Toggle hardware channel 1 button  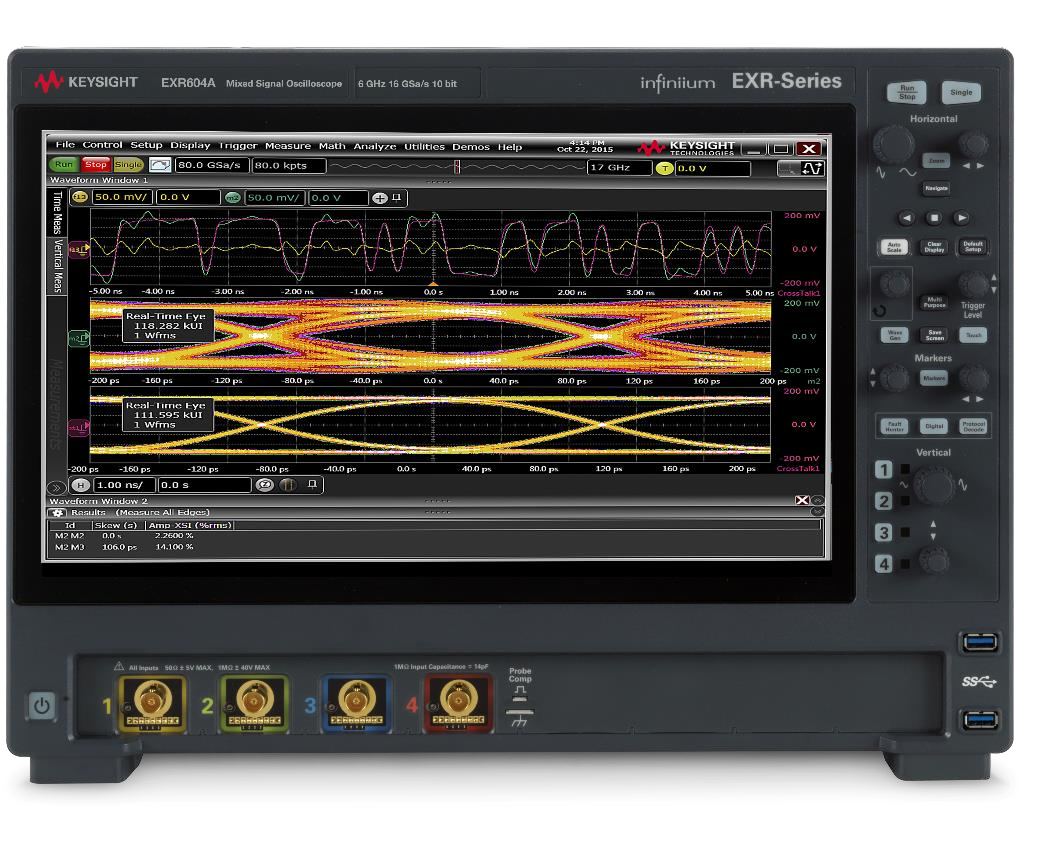click(884, 470)
